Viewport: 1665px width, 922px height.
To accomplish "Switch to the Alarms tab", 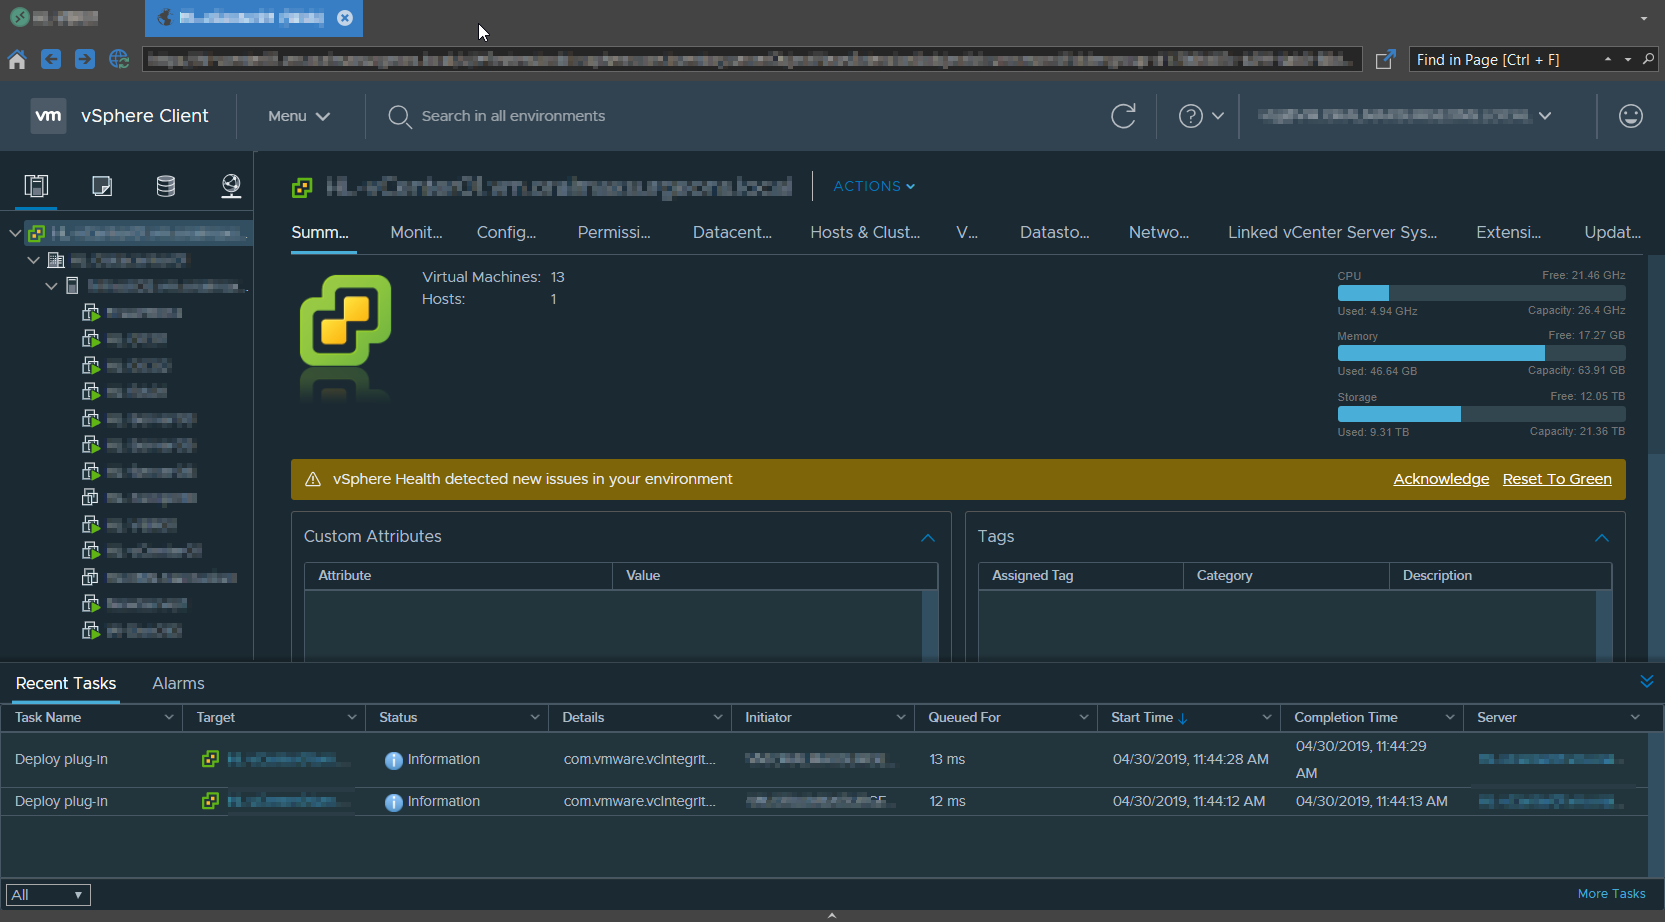I will pyautogui.click(x=178, y=683).
